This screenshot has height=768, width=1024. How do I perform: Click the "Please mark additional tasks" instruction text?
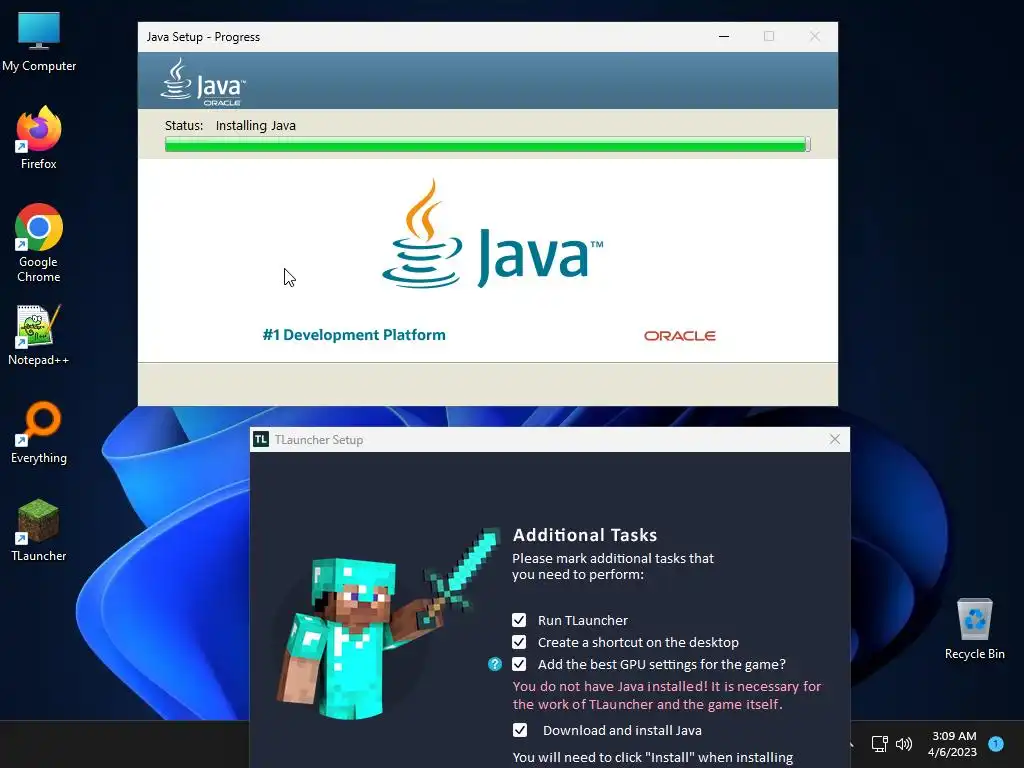[x=613, y=566]
